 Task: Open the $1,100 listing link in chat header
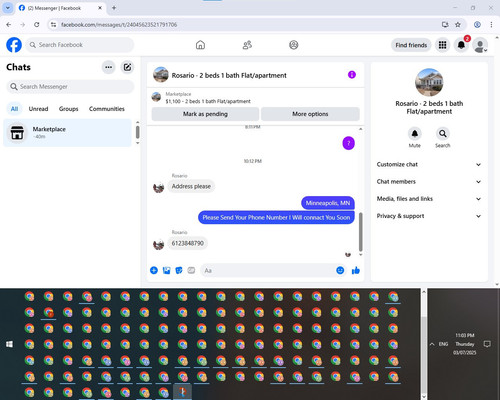pyautogui.click(x=208, y=101)
